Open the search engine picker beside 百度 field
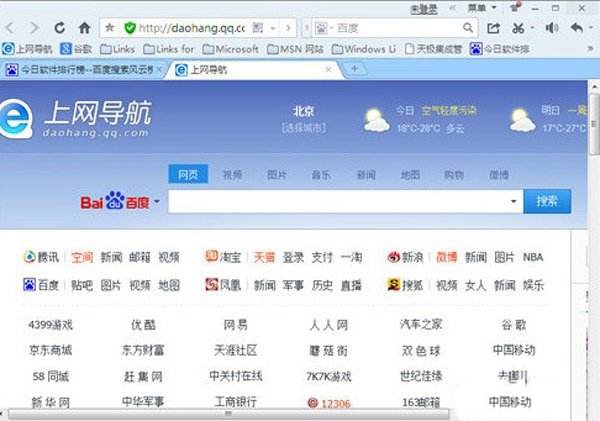600x421 pixels. pyautogui.click(x=324, y=28)
